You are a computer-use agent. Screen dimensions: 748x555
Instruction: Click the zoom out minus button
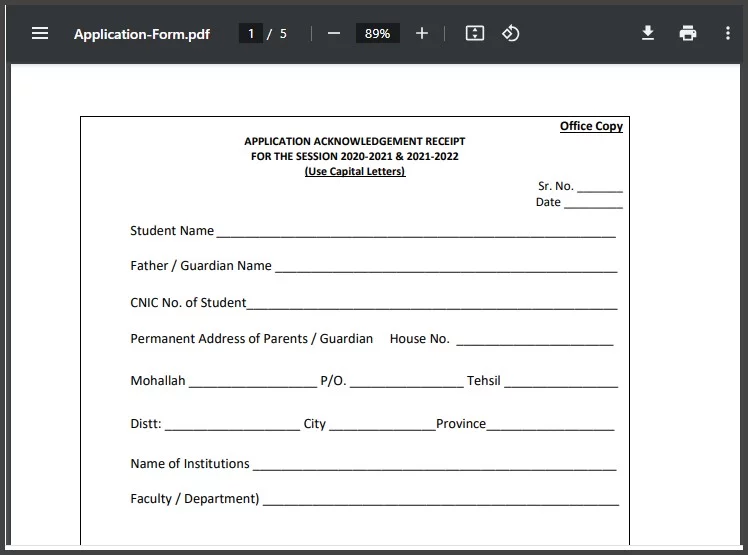pyautogui.click(x=334, y=33)
